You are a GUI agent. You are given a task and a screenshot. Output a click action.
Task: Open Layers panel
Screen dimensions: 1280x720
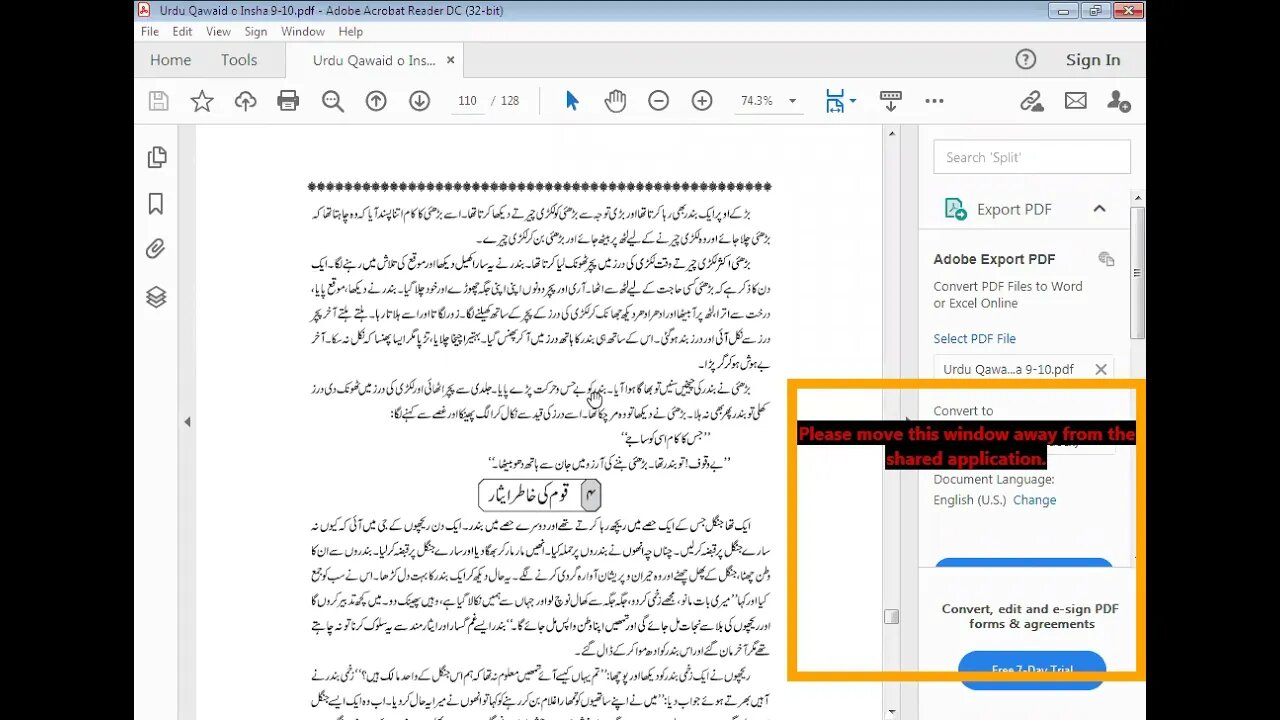[156, 297]
